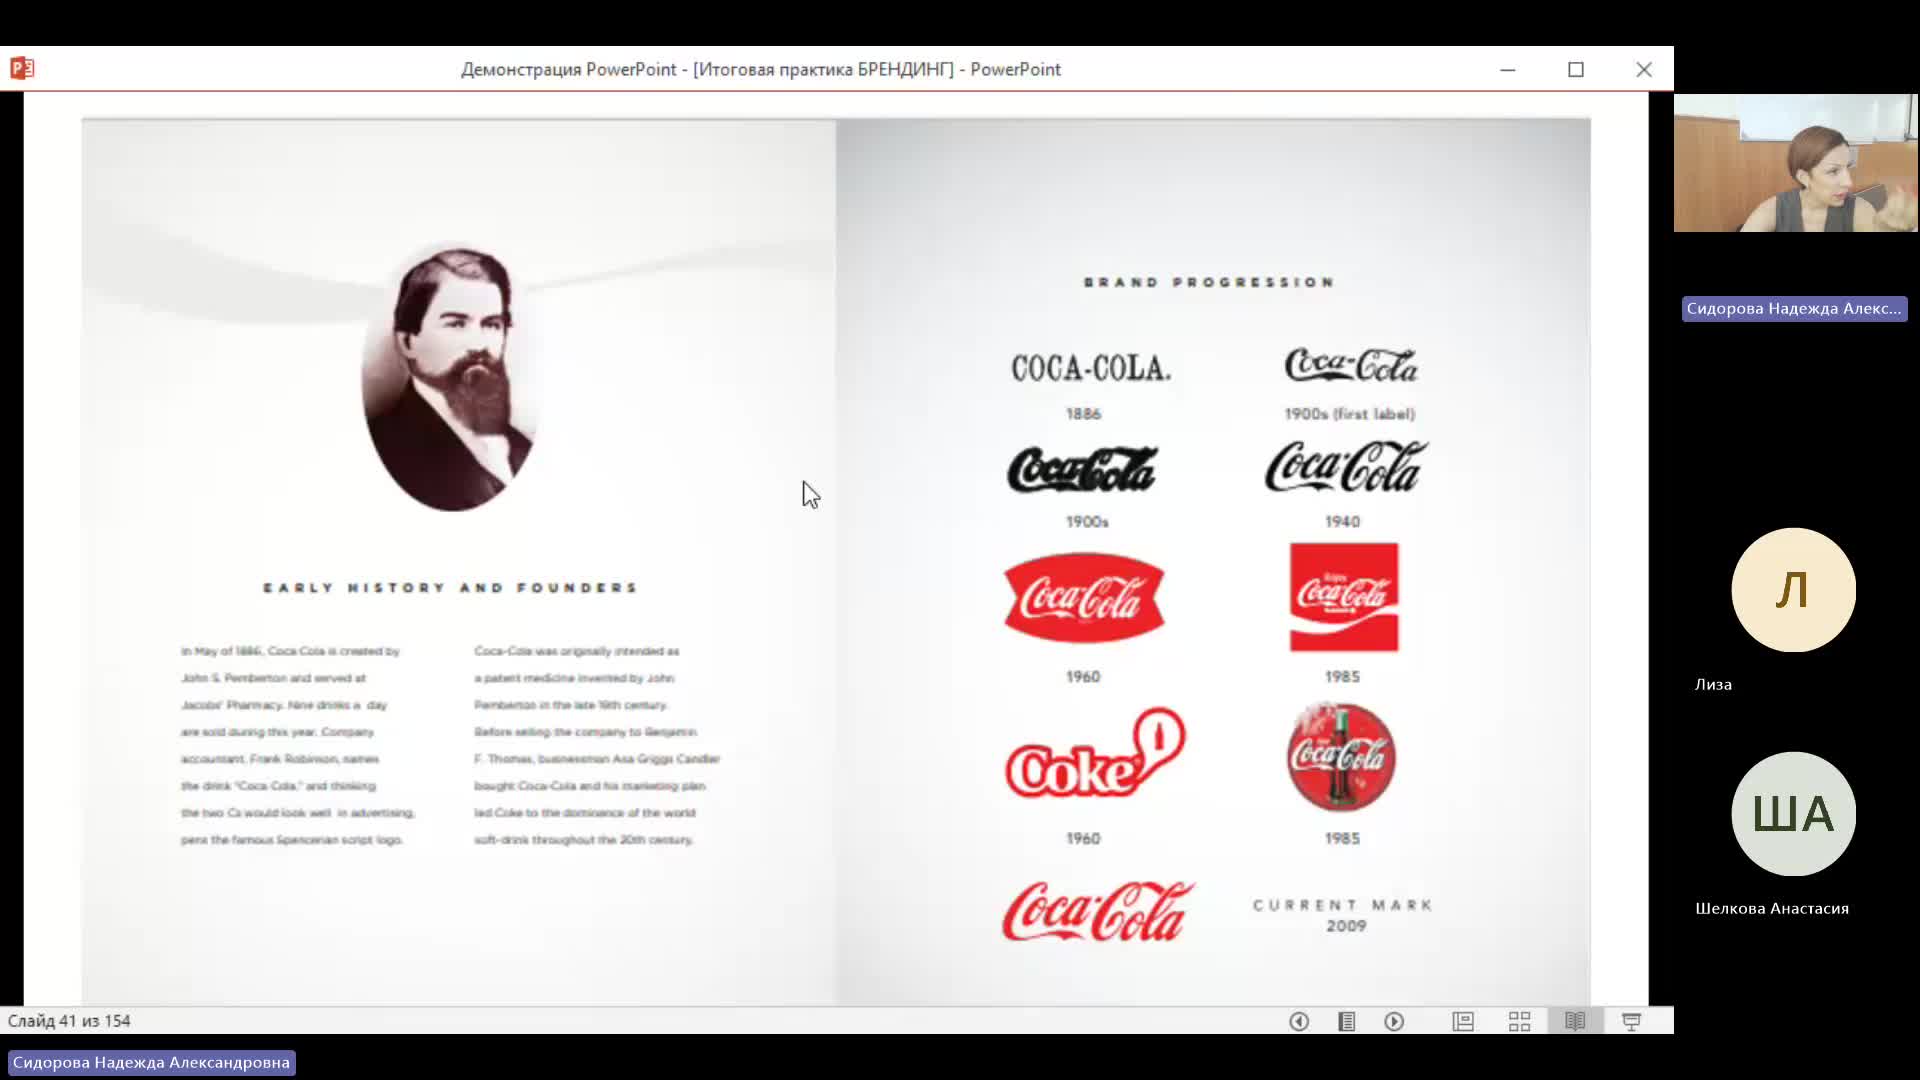This screenshot has height=1080, width=1920.
Task: Click the 'Сидорова Надежда Алекс...' name label
Action: click(1794, 309)
